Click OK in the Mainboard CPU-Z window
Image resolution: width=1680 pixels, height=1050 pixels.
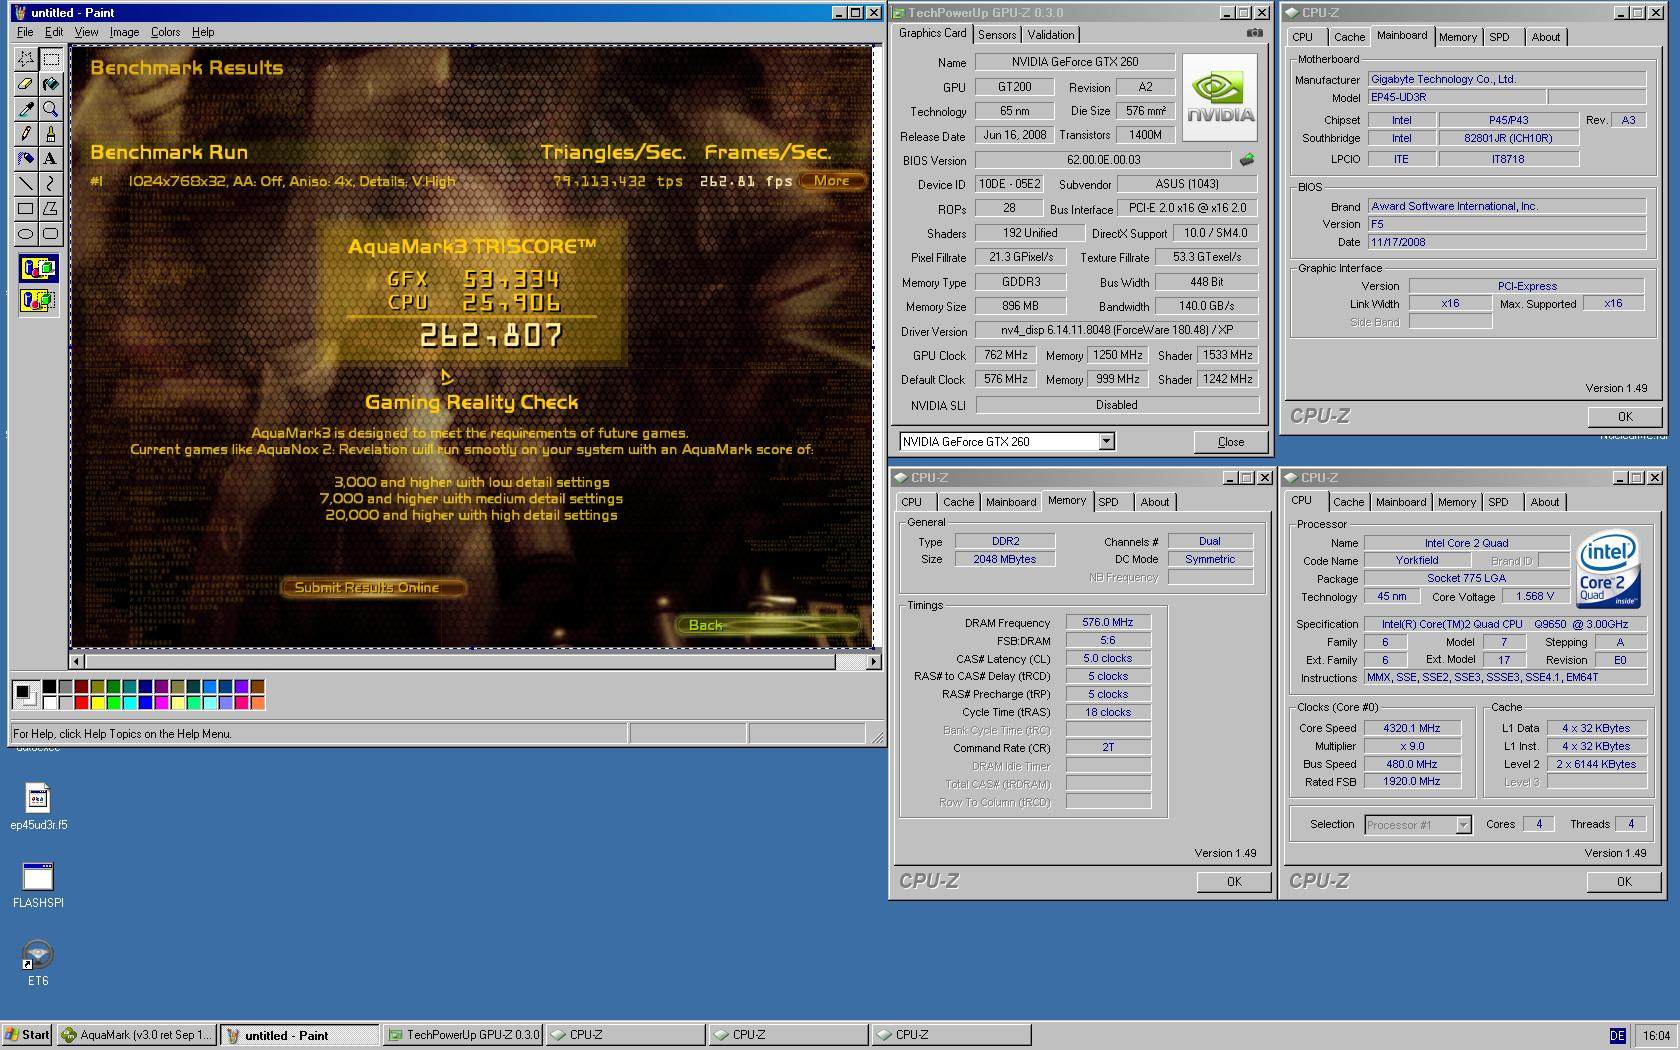tap(1625, 417)
